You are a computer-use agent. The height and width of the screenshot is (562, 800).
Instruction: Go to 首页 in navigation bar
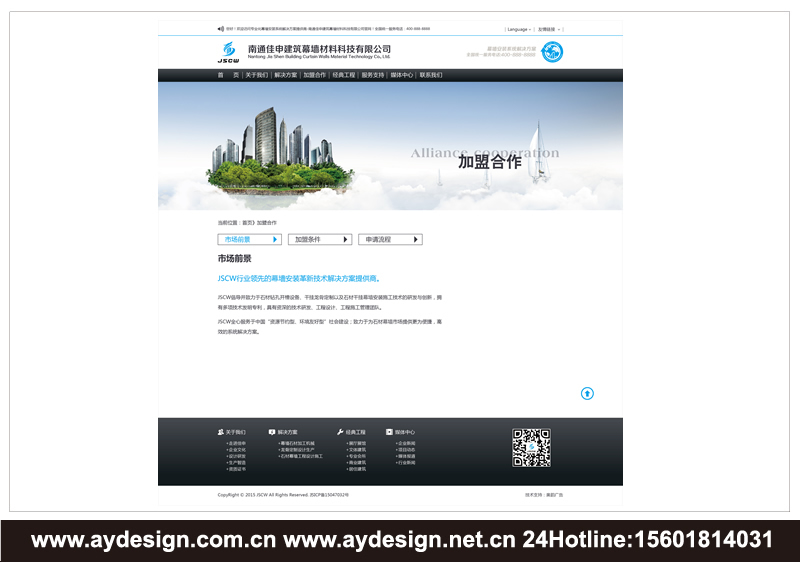click(228, 75)
